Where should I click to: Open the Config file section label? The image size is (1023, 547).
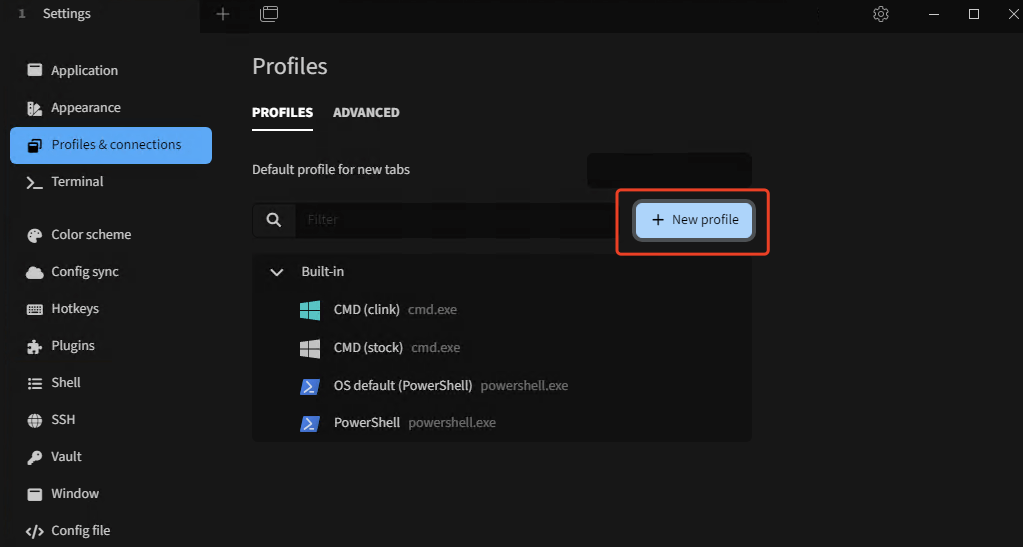[x=81, y=531]
